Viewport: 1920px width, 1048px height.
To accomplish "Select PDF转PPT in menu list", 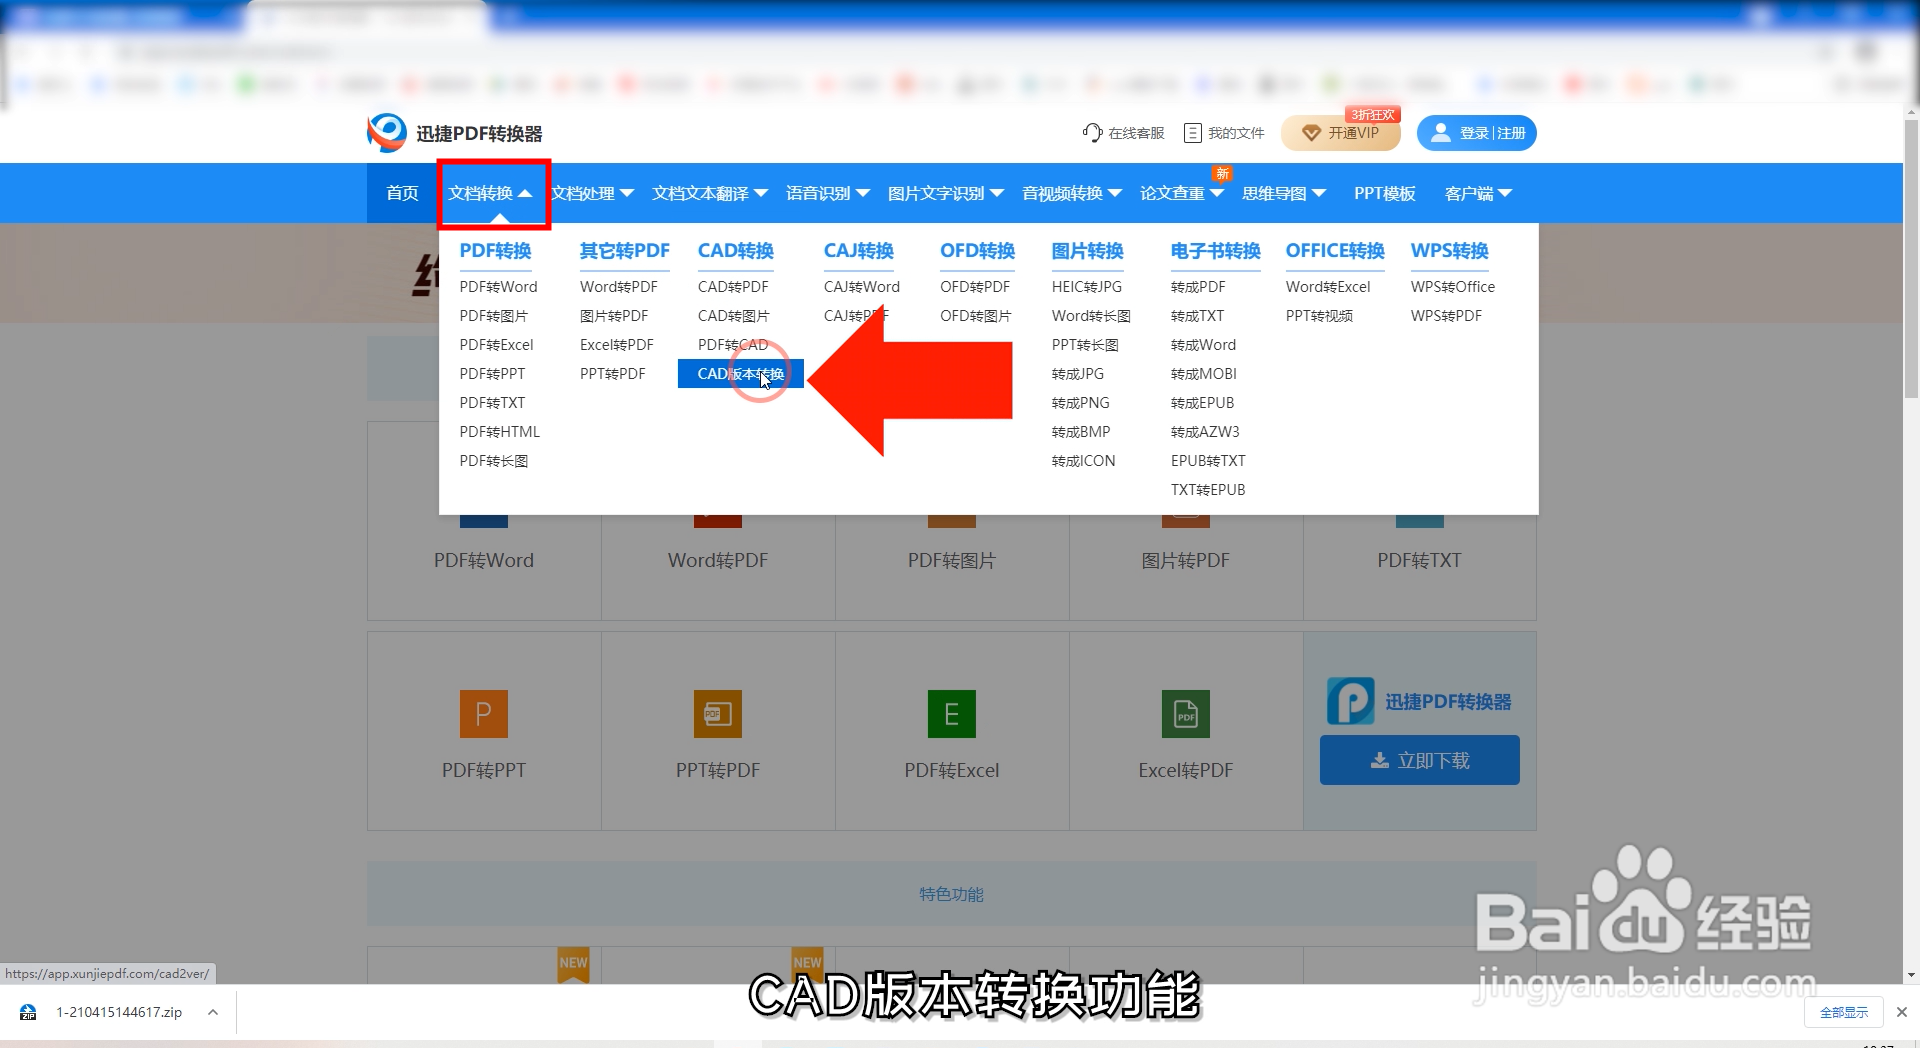I will [x=492, y=374].
